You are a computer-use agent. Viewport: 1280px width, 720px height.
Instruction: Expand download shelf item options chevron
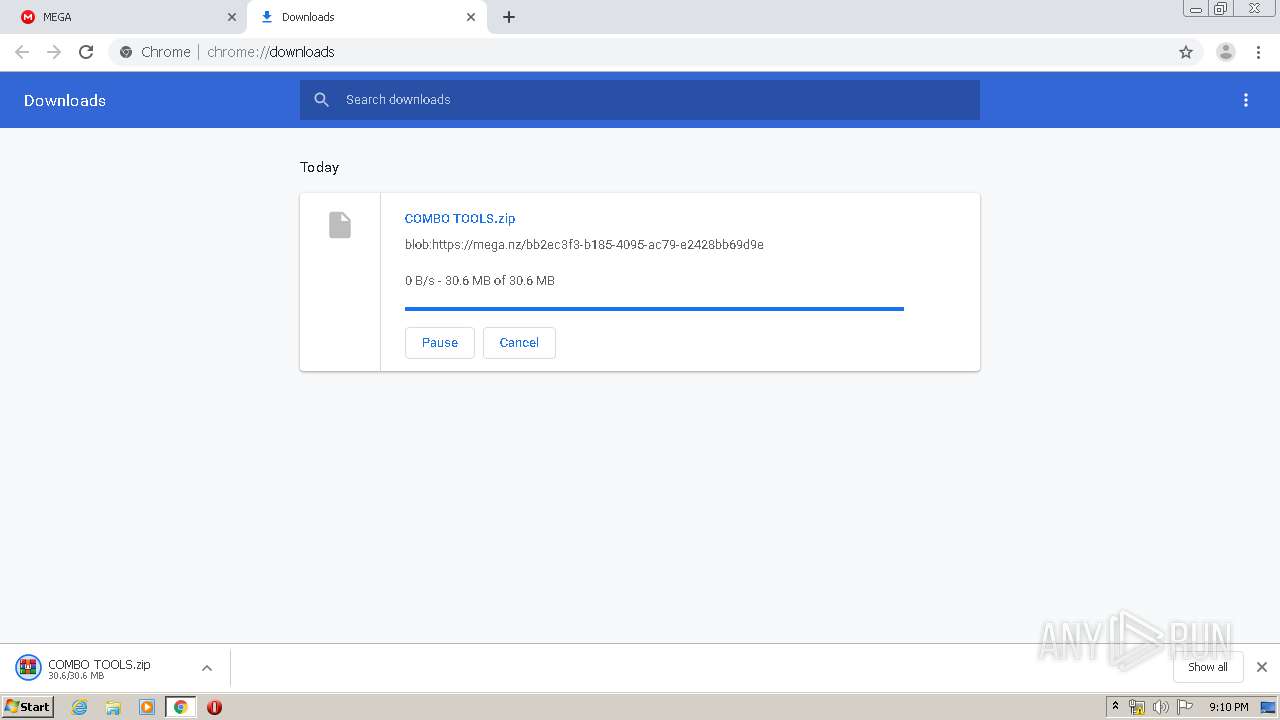click(x=207, y=668)
